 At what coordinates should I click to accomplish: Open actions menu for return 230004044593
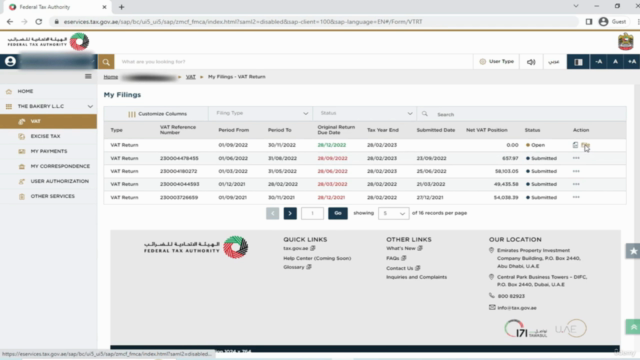[x=576, y=184]
